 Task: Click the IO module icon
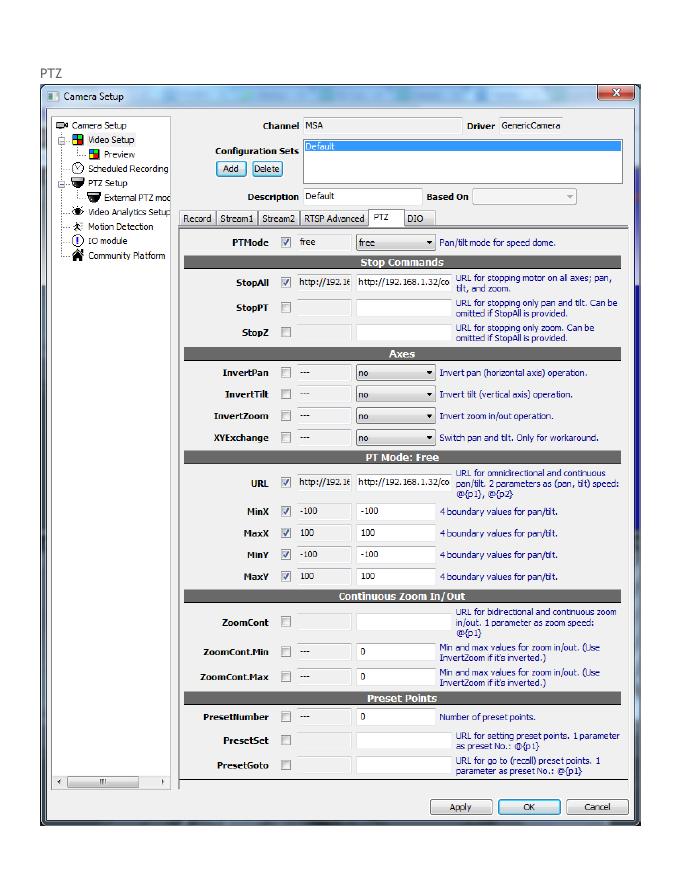coord(78,241)
